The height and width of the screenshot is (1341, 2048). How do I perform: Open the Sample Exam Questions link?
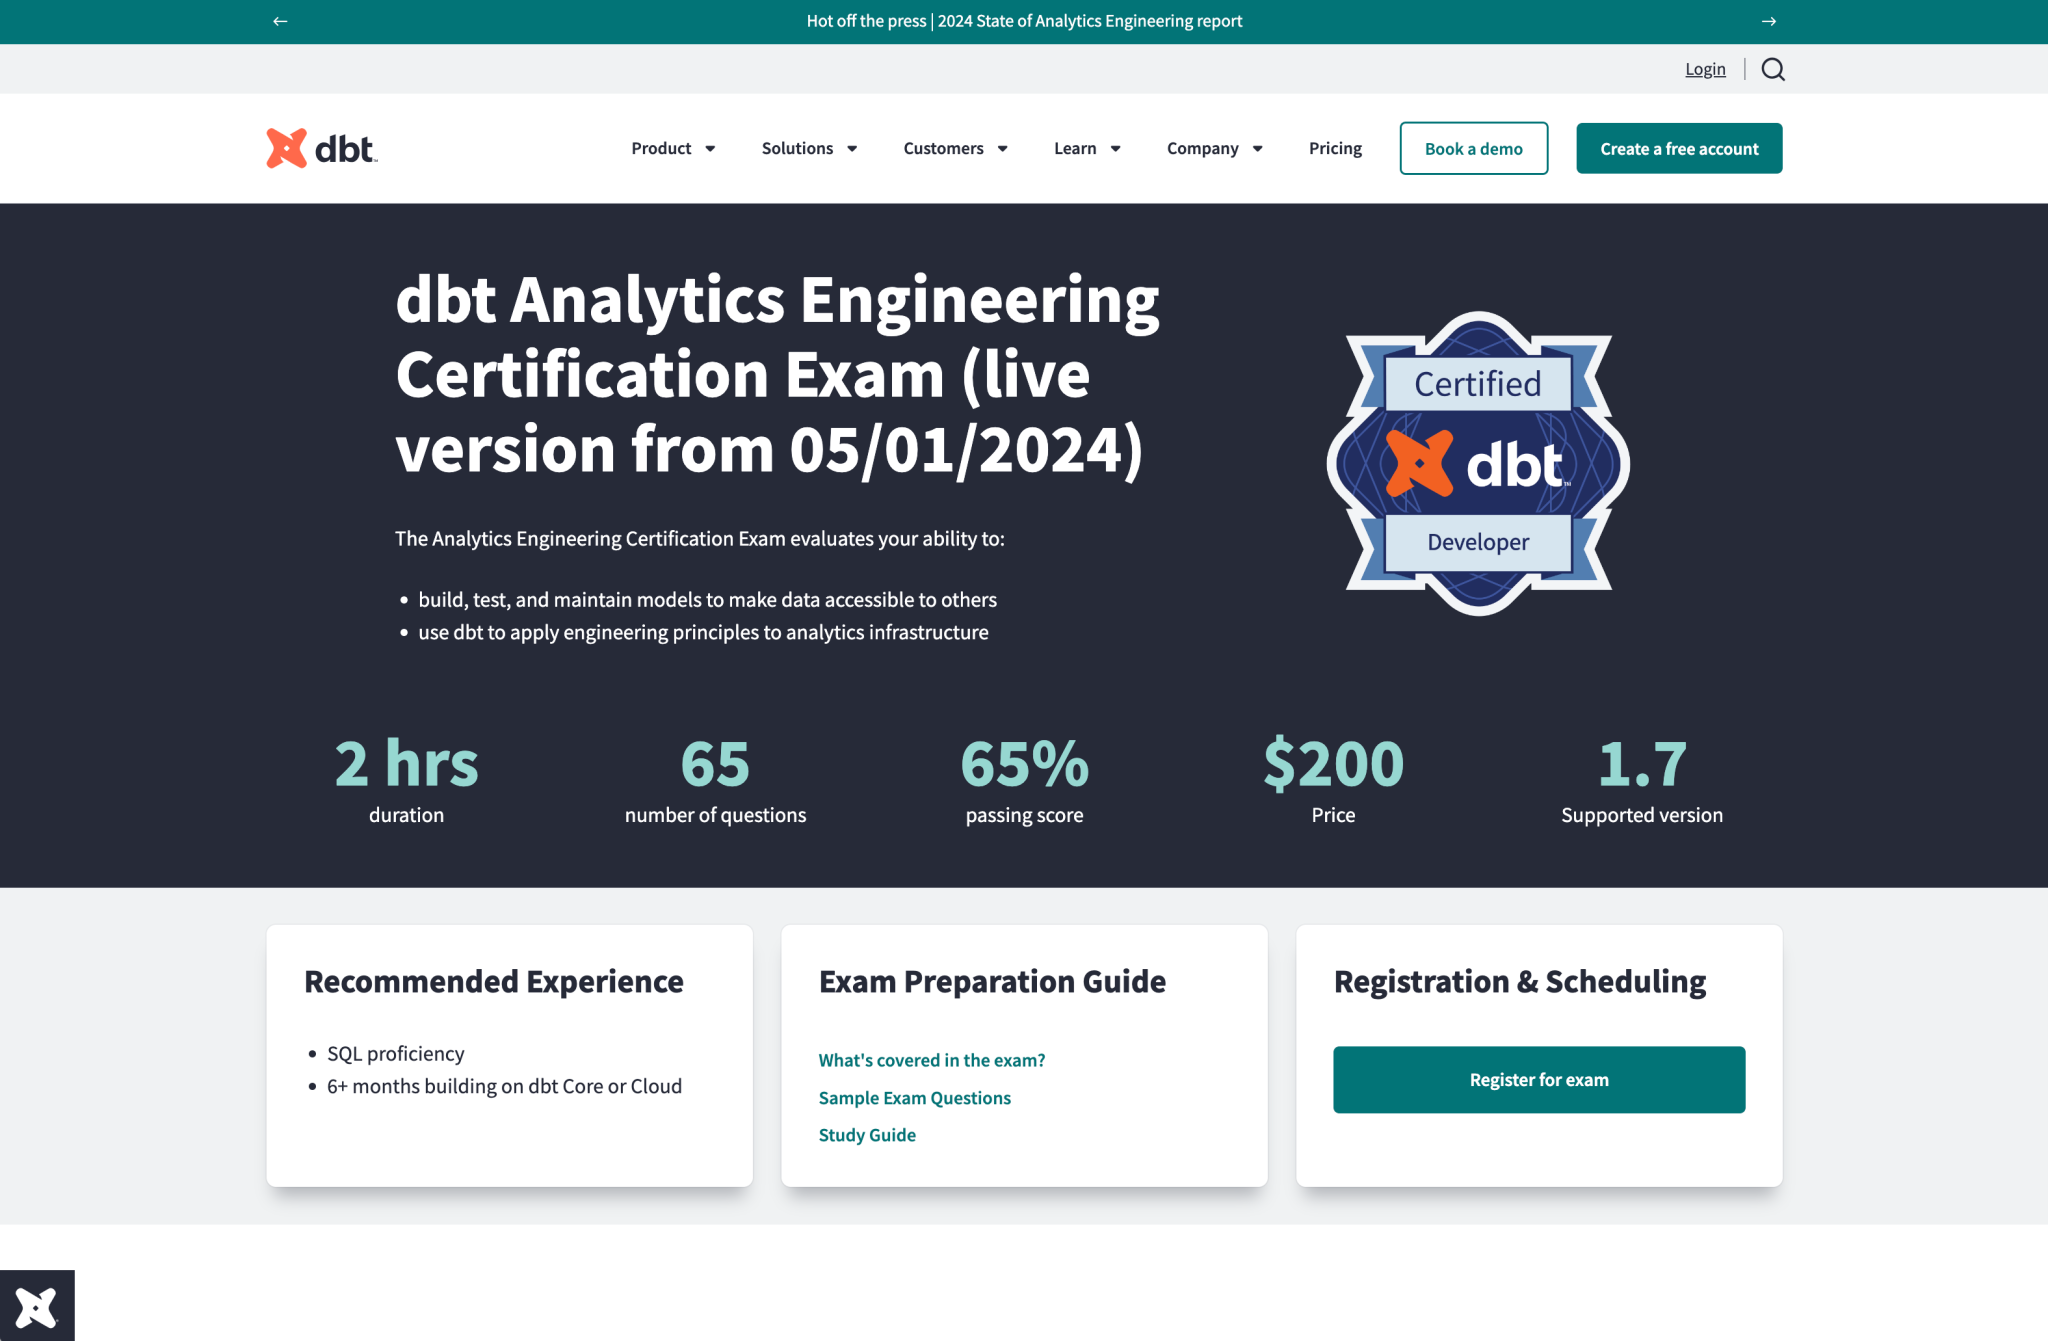click(914, 1097)
